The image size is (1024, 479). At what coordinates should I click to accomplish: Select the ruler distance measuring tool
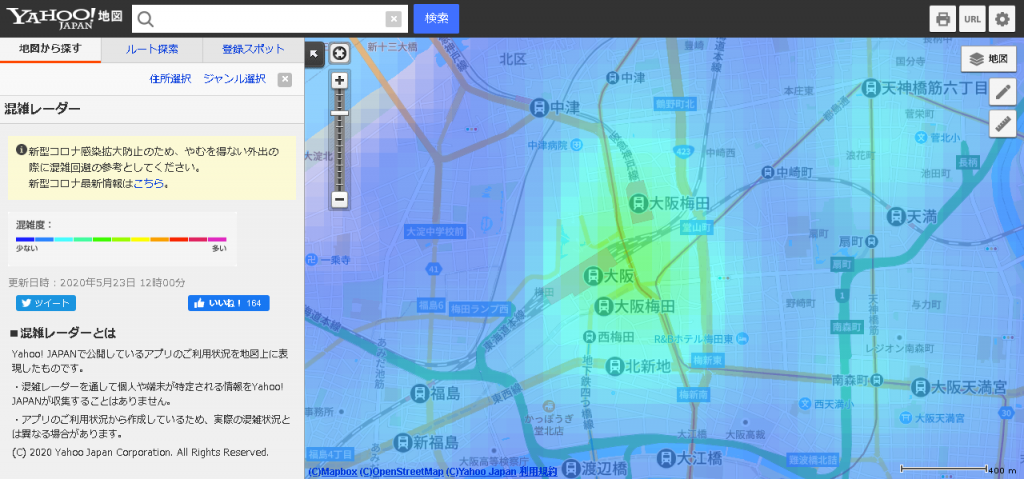1002,124
